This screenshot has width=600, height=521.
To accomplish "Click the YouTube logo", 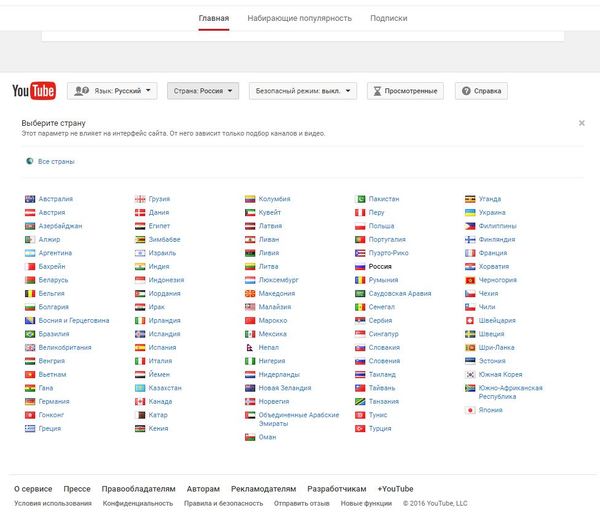I will click(x=33, y=91).
